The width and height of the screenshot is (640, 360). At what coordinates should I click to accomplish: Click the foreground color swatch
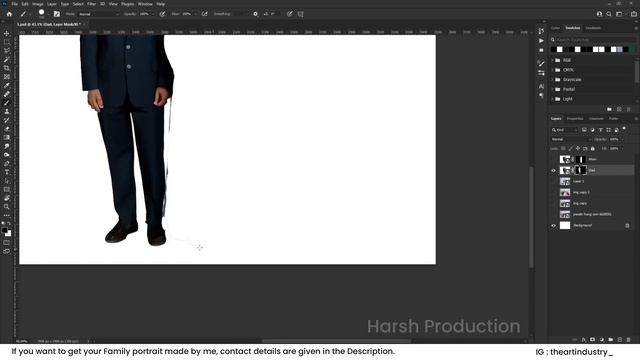pos(4,230)
